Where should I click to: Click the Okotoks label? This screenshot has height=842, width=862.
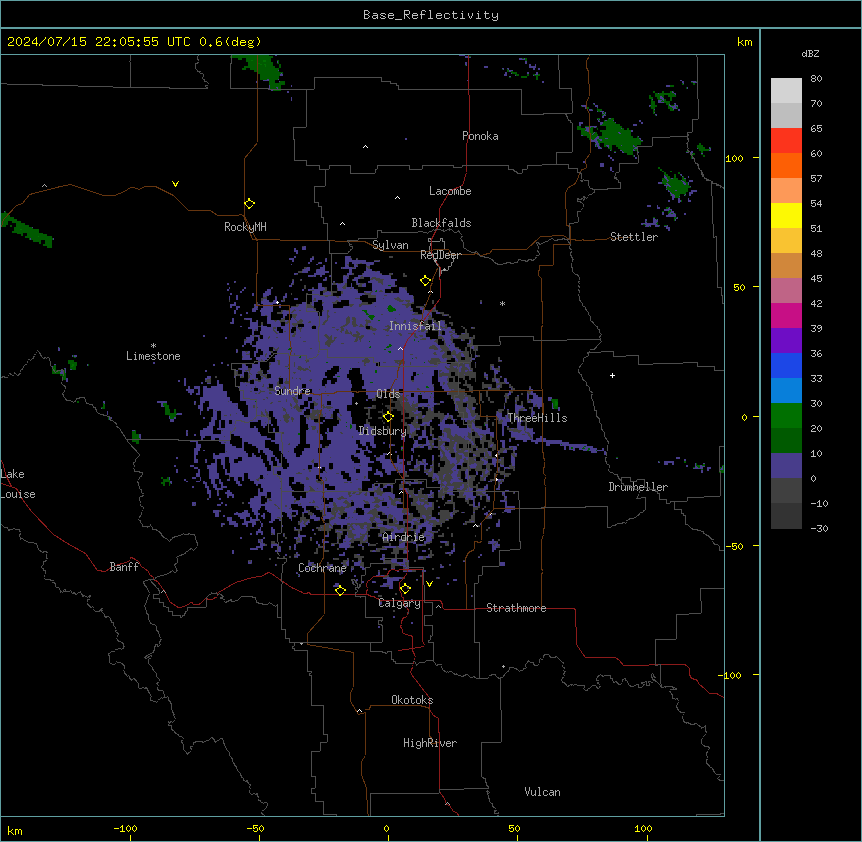(412, 700)
